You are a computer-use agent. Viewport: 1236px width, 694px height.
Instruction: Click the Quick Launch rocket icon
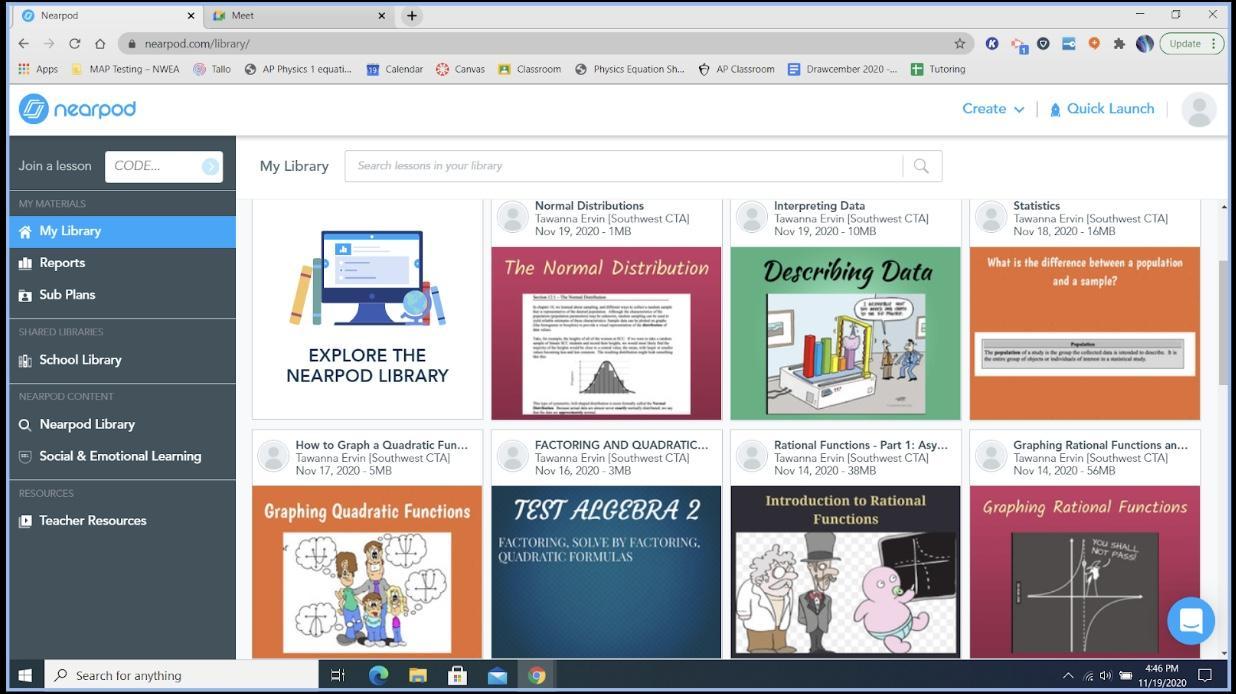[1055, 109]
